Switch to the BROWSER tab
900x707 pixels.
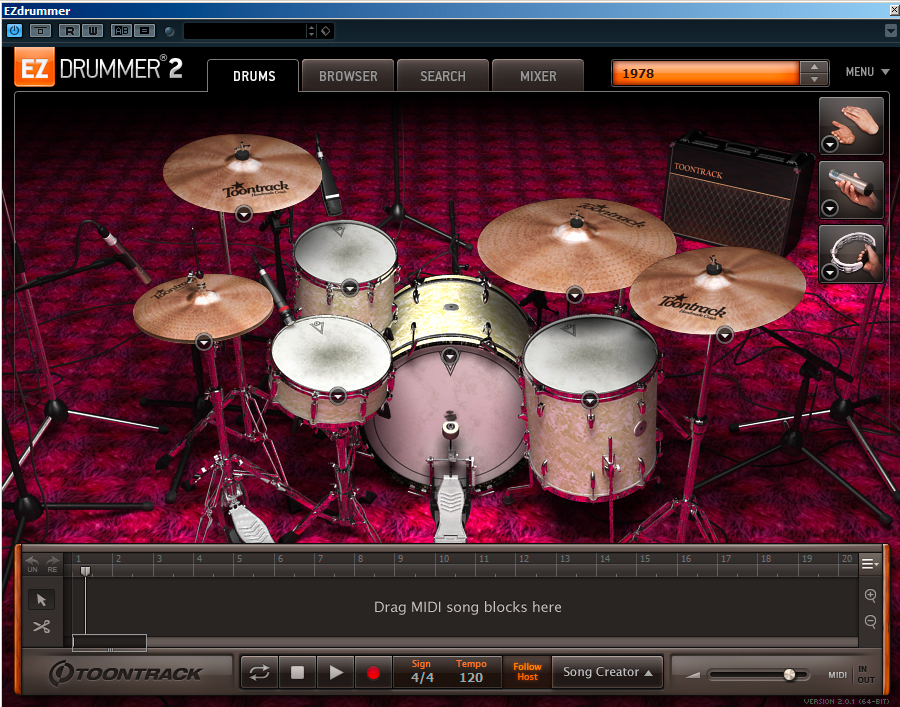(x=348, y=76)
